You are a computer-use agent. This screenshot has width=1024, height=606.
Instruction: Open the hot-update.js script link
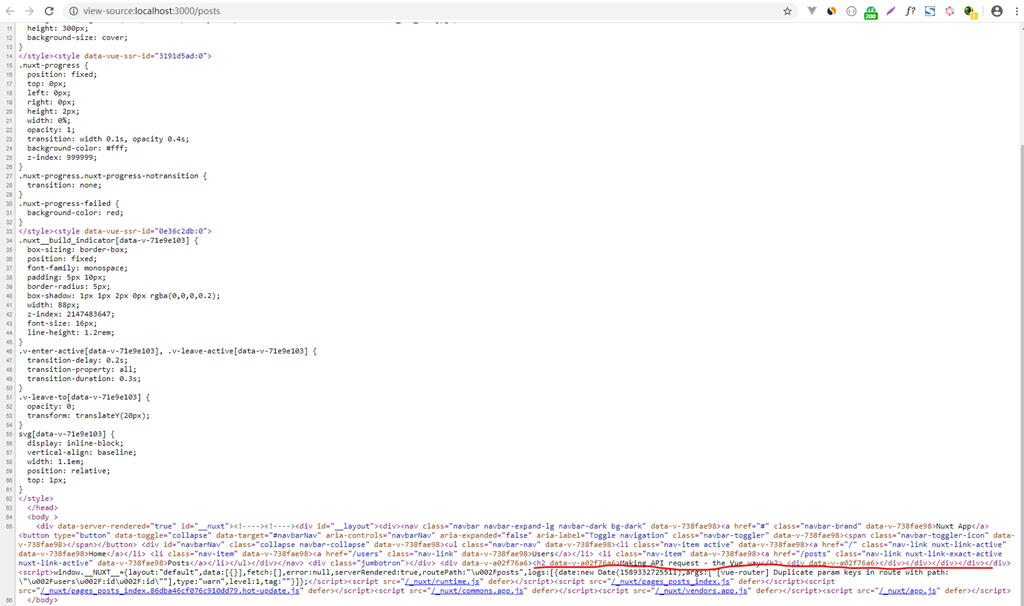tap(170, 590)
